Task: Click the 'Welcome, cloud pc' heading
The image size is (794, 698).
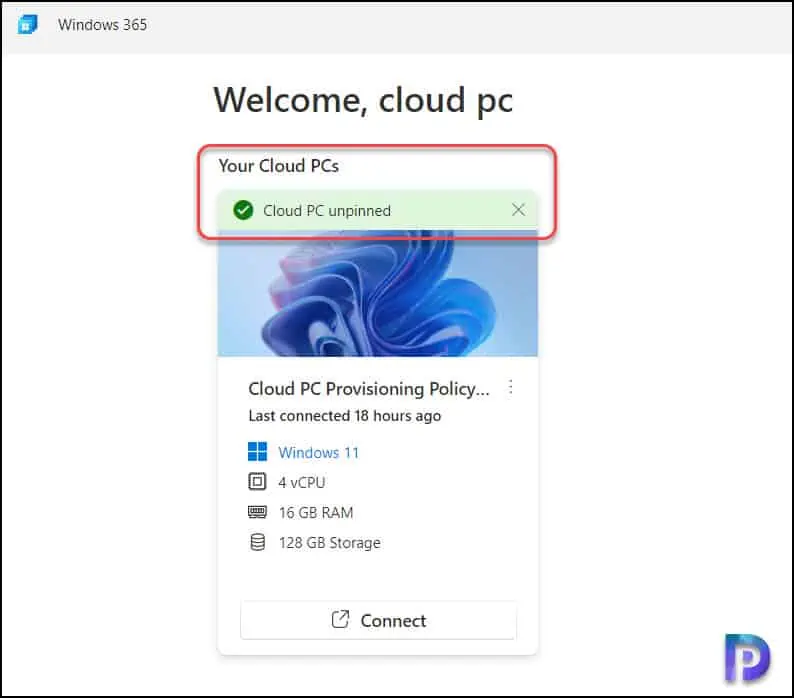Action: [363, 100]
